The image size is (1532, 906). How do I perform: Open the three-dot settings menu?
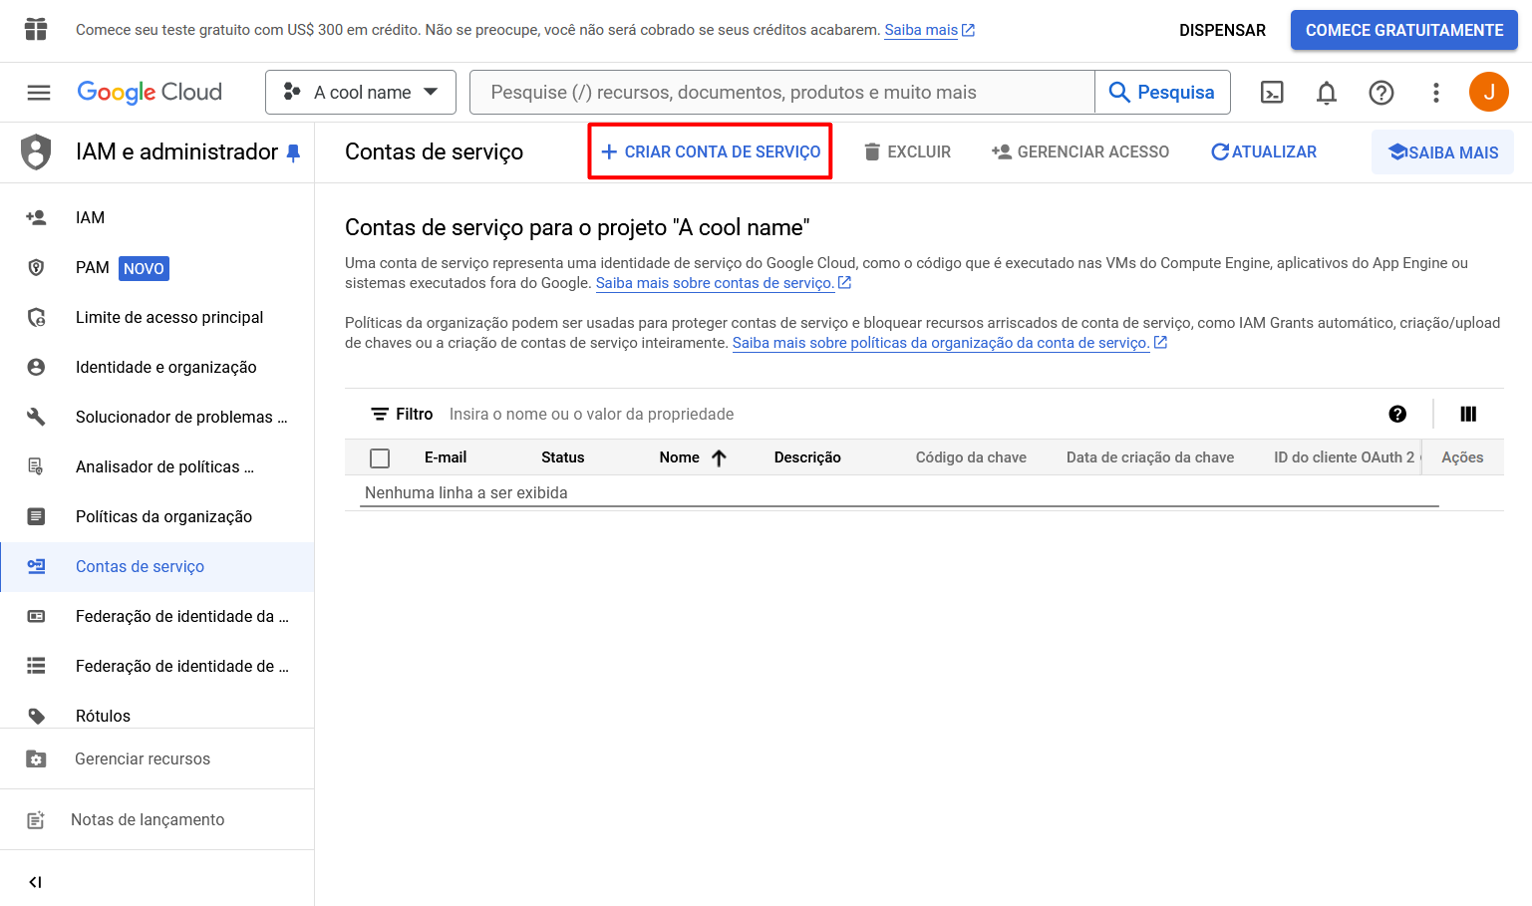point(1436,93)
